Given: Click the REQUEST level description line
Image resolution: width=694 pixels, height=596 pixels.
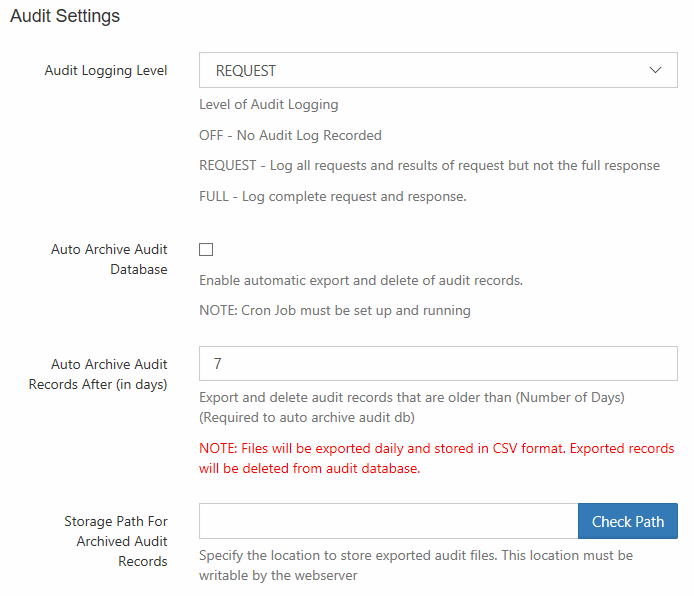Looking at the screenshot, I should [x=429, y=165].
